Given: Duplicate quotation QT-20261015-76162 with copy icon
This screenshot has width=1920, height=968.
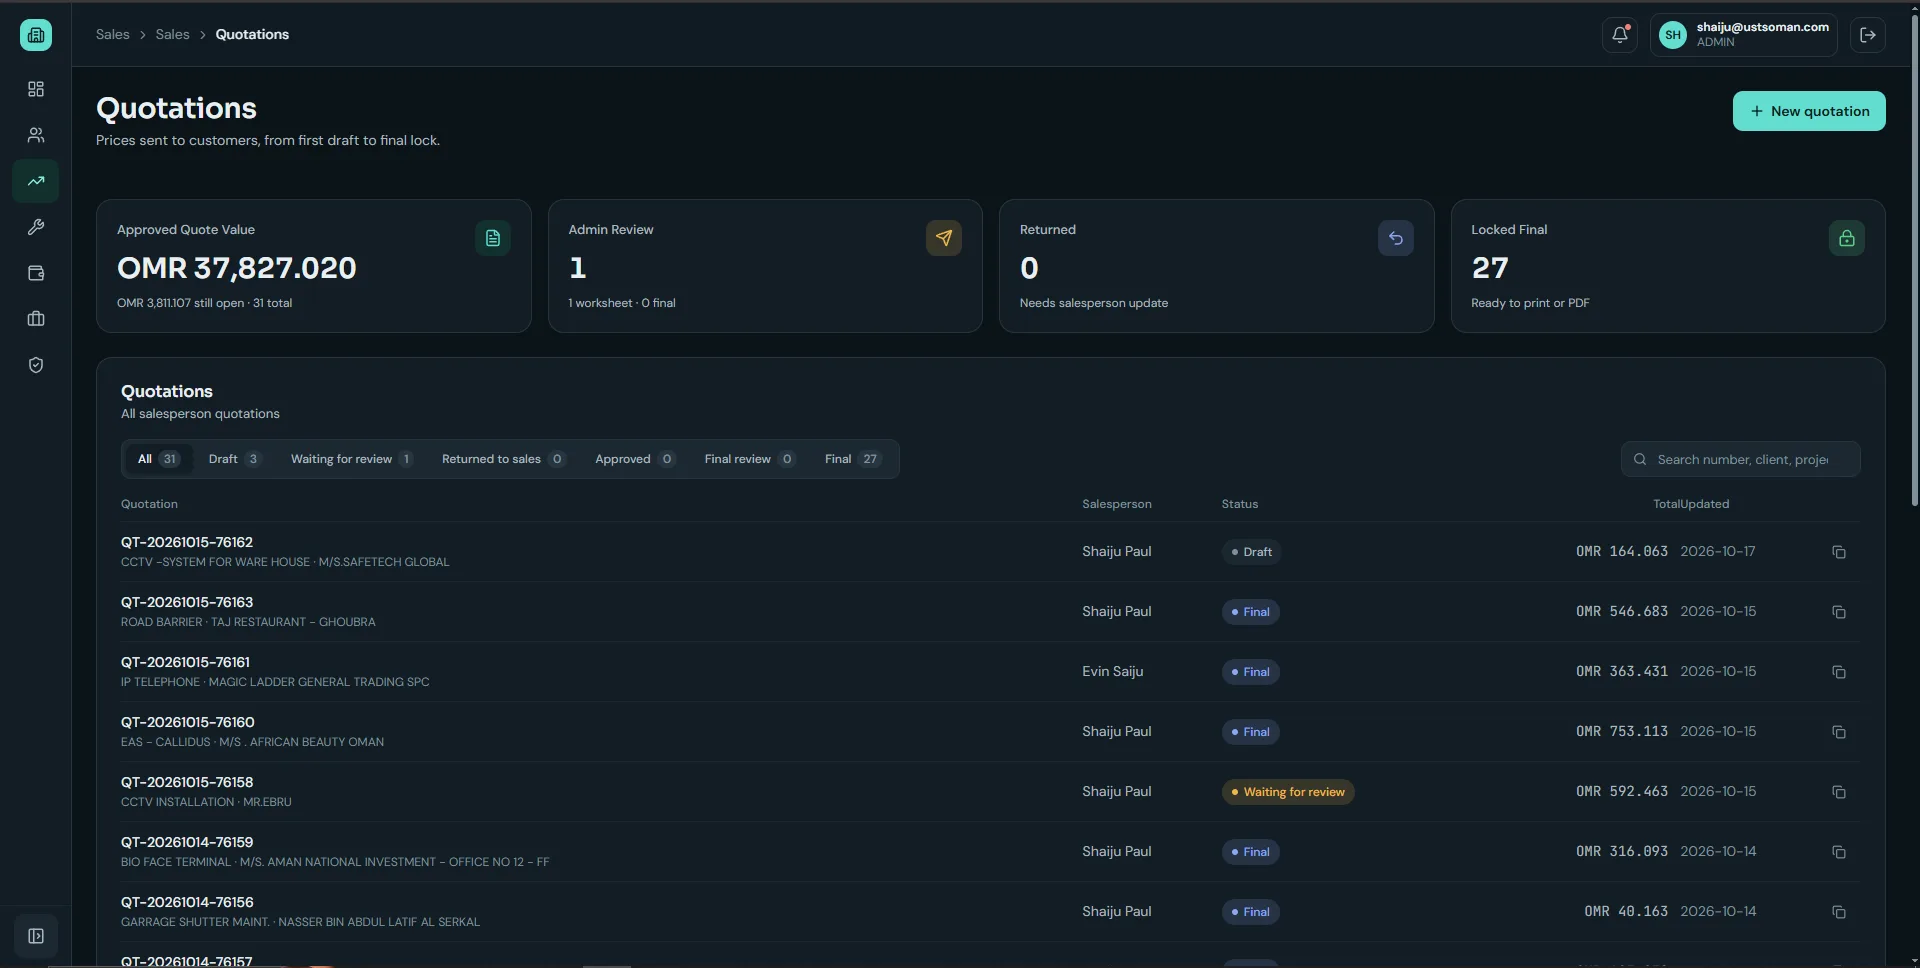Looking at the screenshot, I should click(x=1839, y=552).
